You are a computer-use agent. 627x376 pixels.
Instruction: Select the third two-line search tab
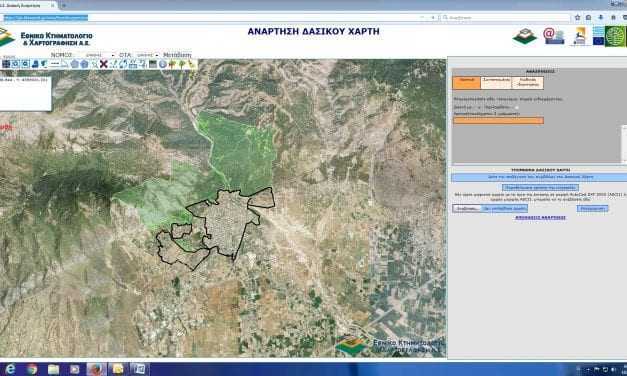pos(527,82)
